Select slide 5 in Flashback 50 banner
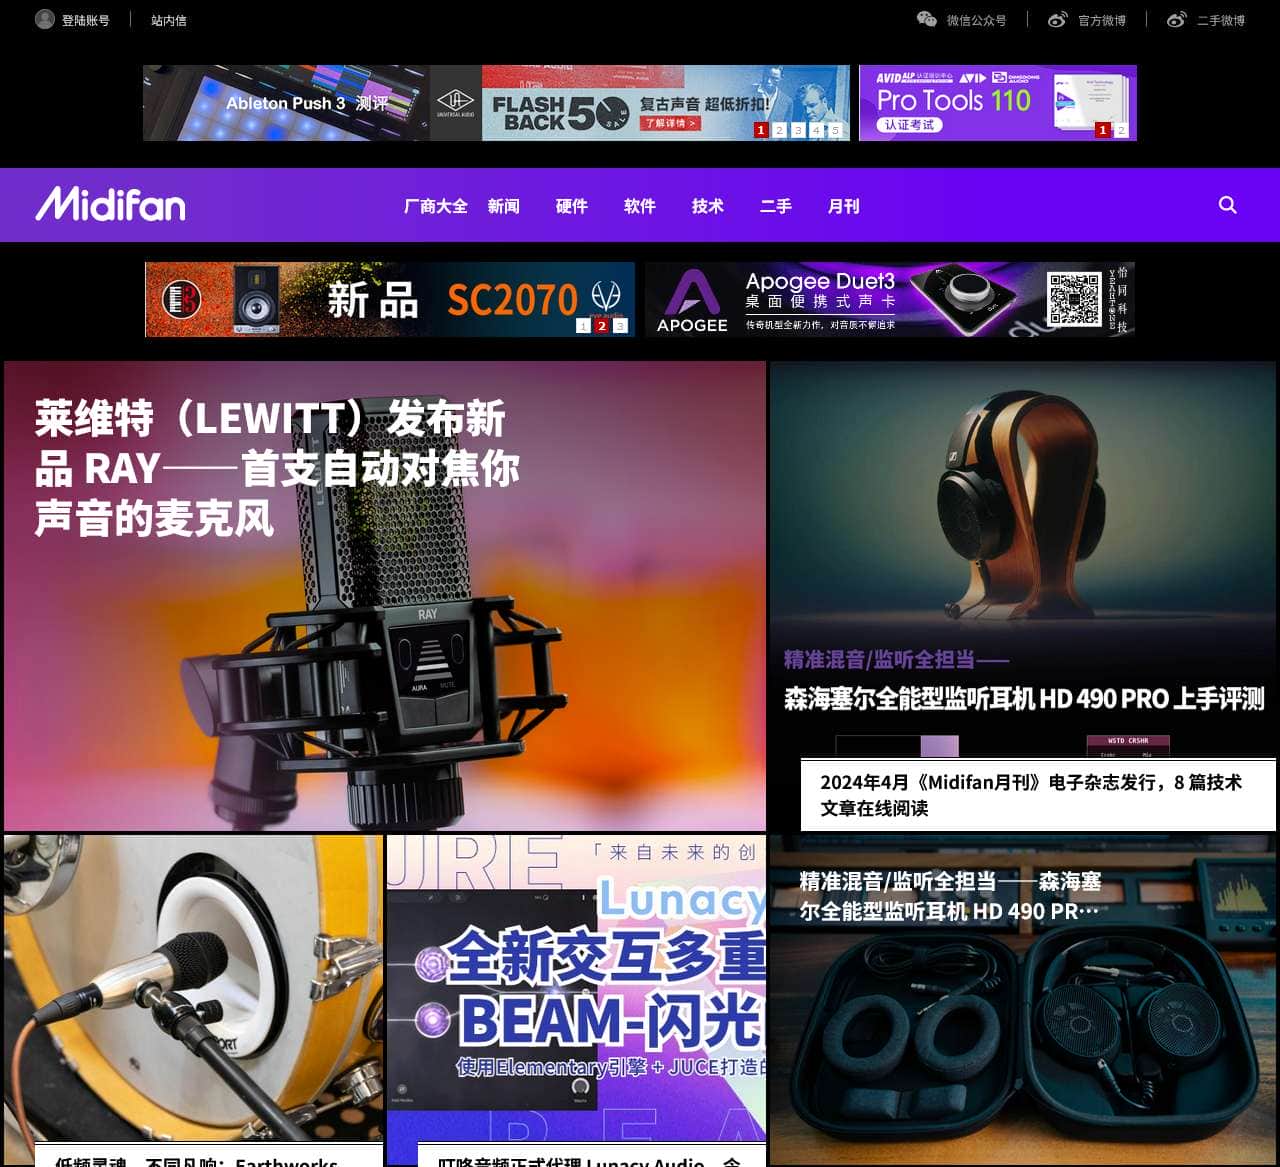The width and height of the screenshot is (1280, 1167). tap(835, 130)
